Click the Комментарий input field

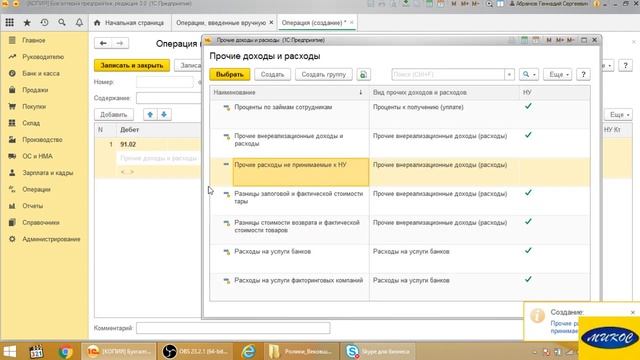click(233, 328)
